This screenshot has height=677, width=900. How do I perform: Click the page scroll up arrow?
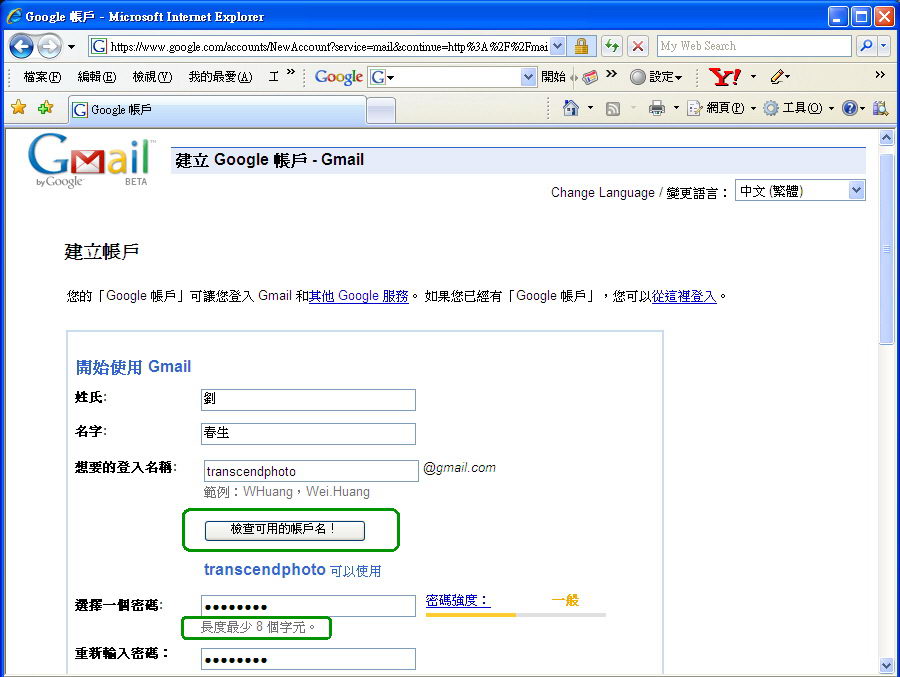point(886,138)
